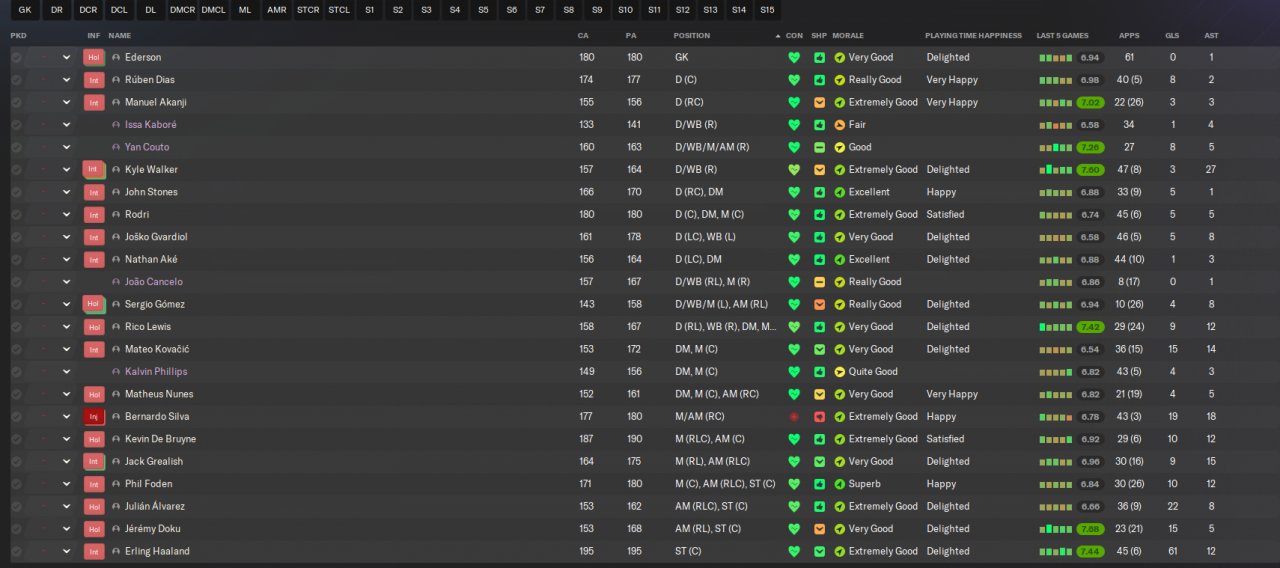Toggle the picked circle for Kevin De Bruyne
The height and width of the screenshot is (568, 1280).
[16, 439]
